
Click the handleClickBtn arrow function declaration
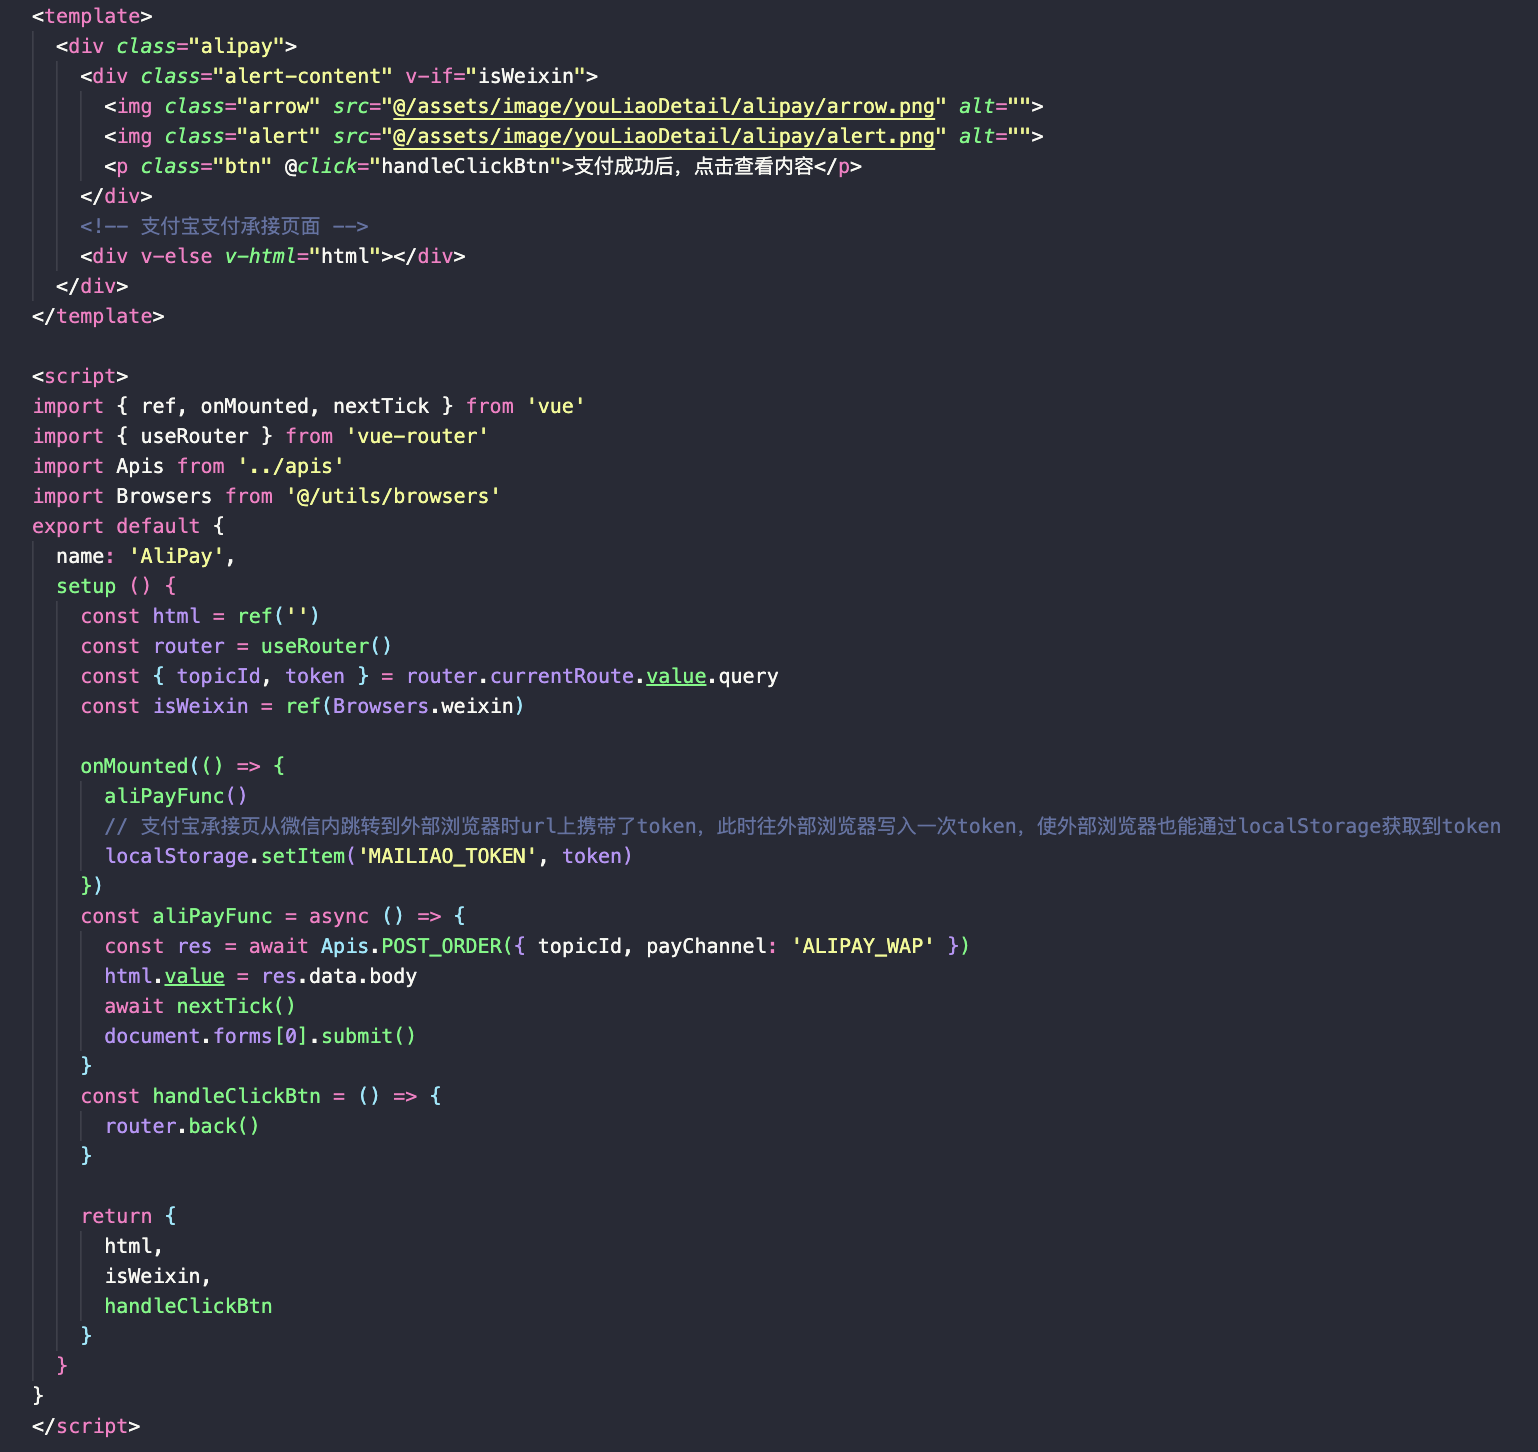pos(261,1096)
